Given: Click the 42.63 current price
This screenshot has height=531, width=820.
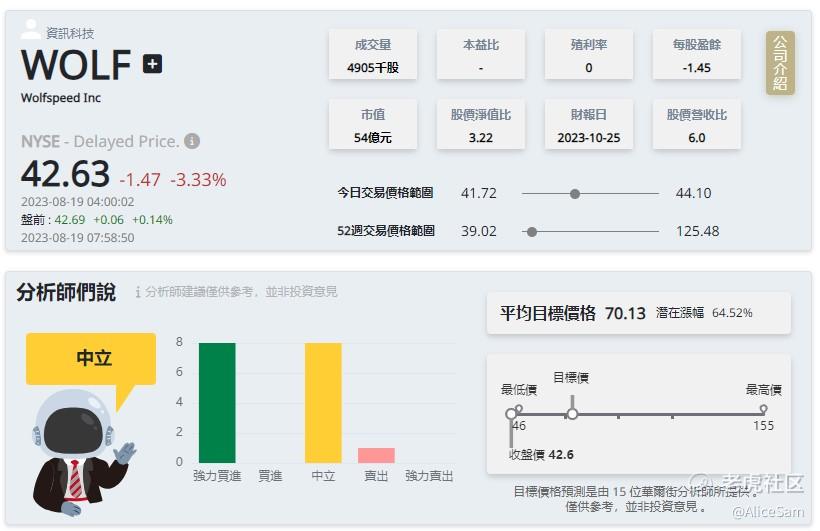Looking at the screenshot, I should [65, 174].
